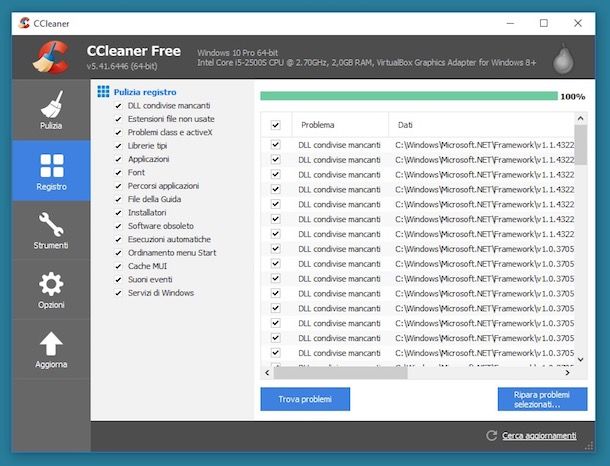Click Ripara problemi selezionati button
Screen dimensions: 610x466
pos(542,399)
